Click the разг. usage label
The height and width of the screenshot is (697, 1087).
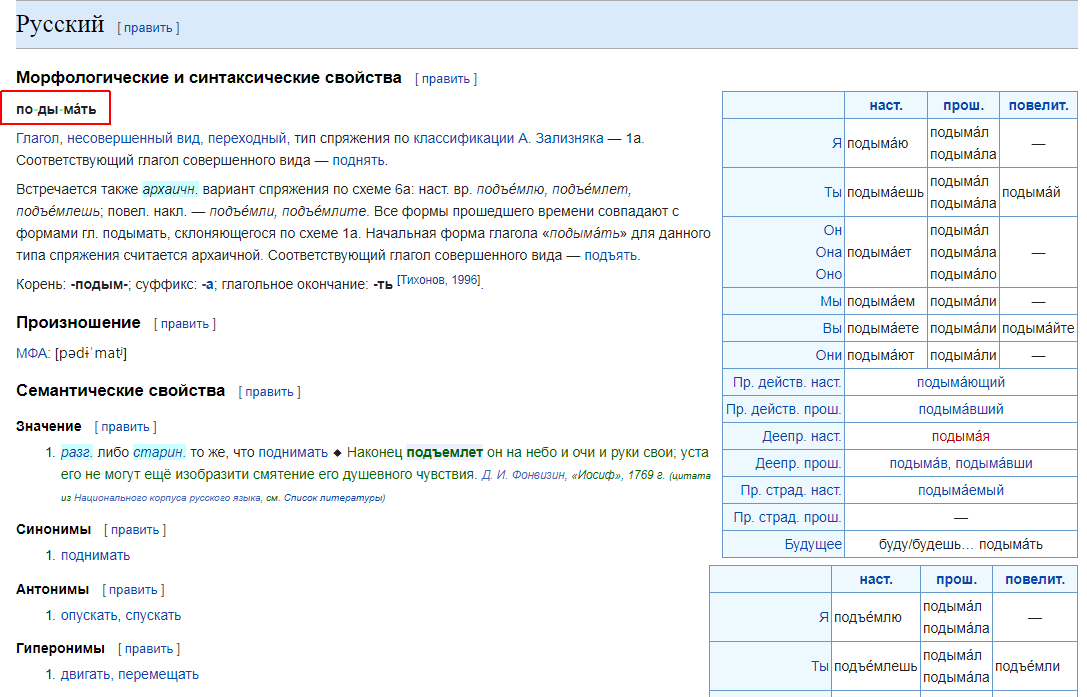click(x=76, y=452)
